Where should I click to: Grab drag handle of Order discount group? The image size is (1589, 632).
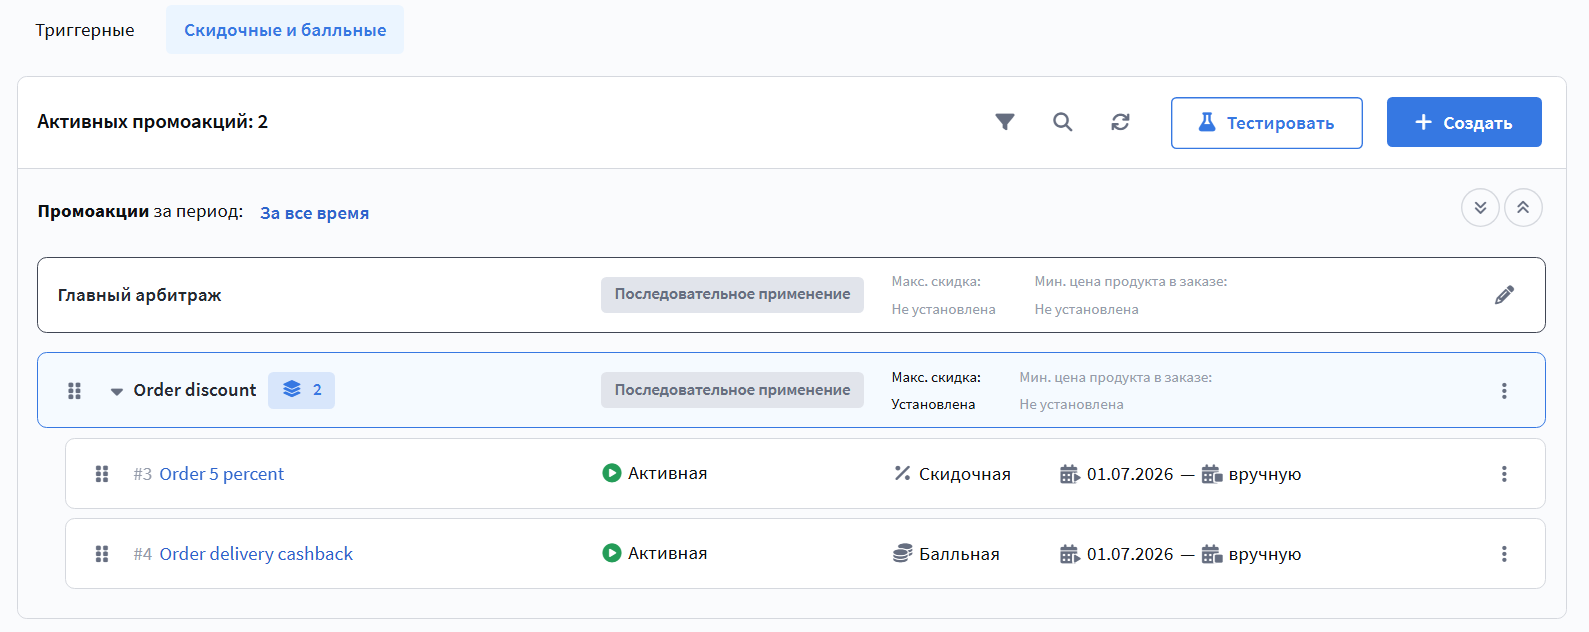click(x=74, y=391)
